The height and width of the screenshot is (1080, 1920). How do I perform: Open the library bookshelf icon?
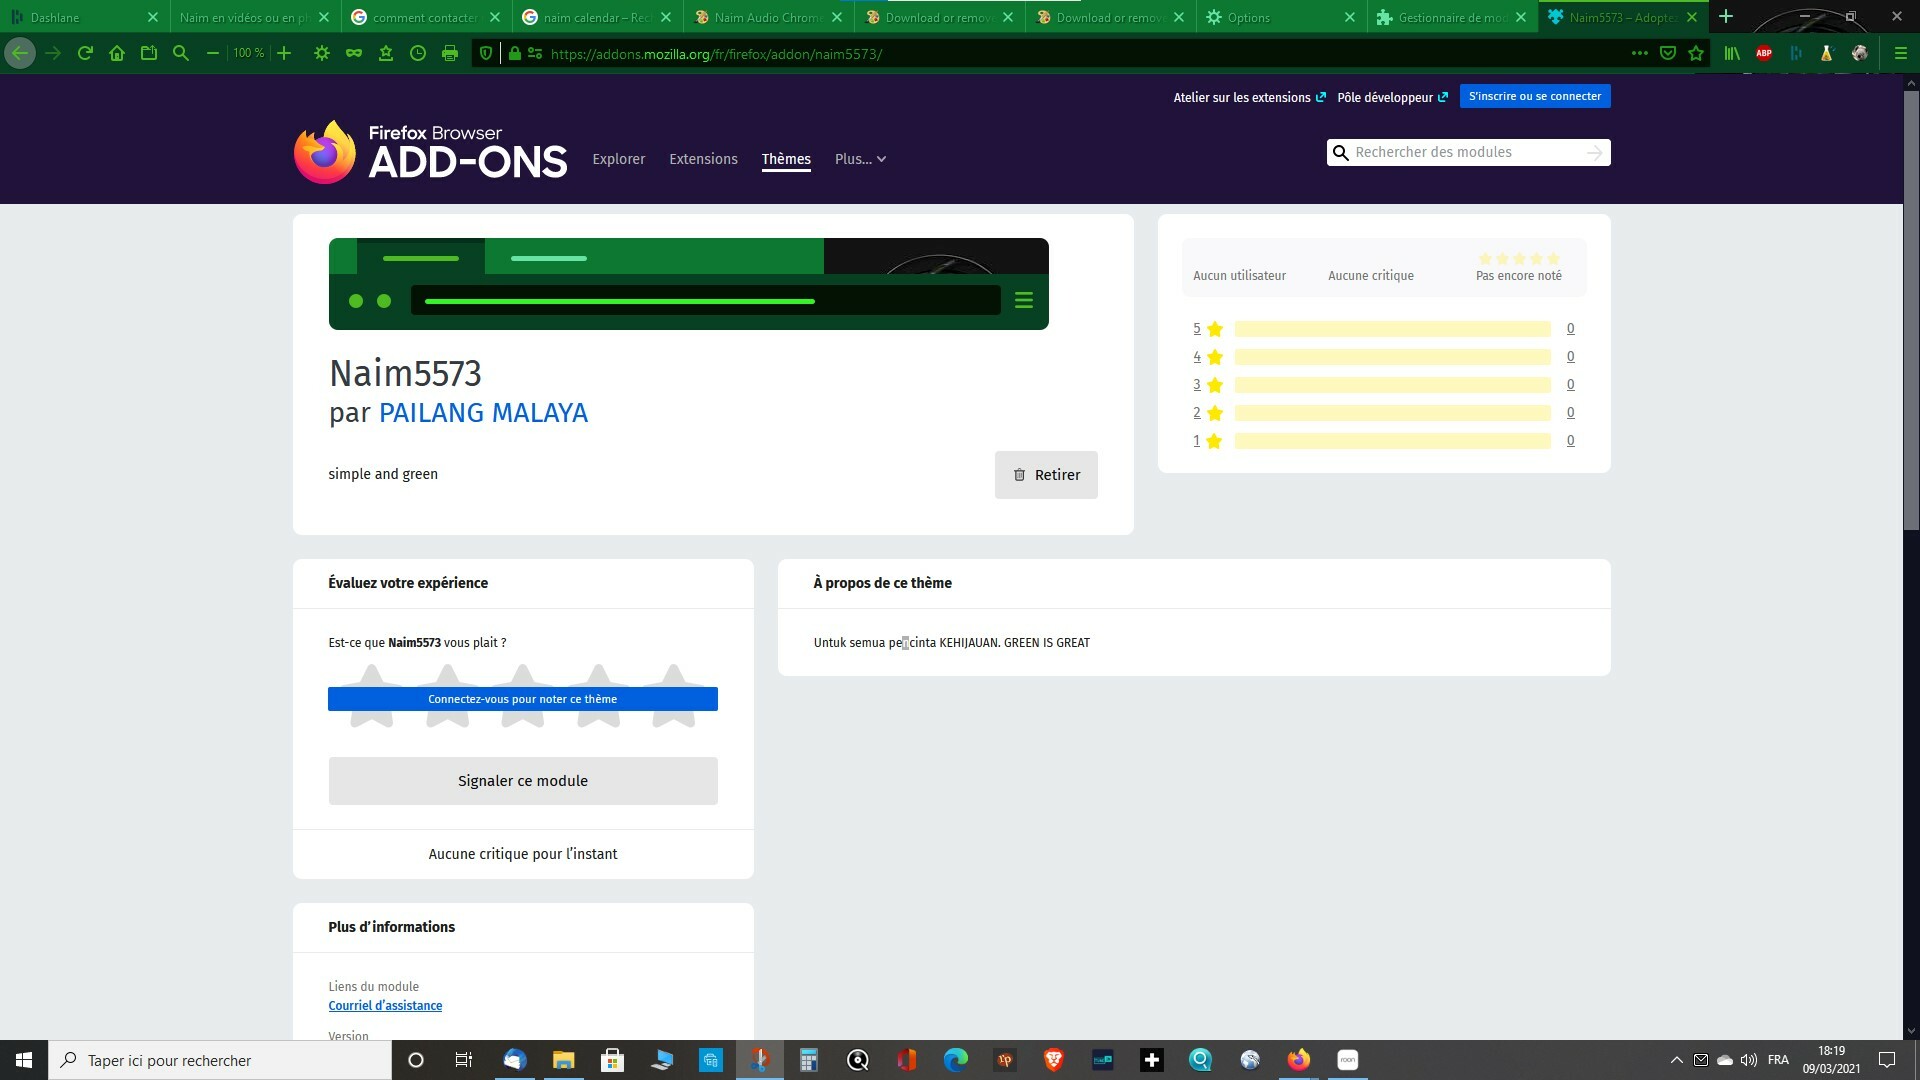click(1732, 53)
